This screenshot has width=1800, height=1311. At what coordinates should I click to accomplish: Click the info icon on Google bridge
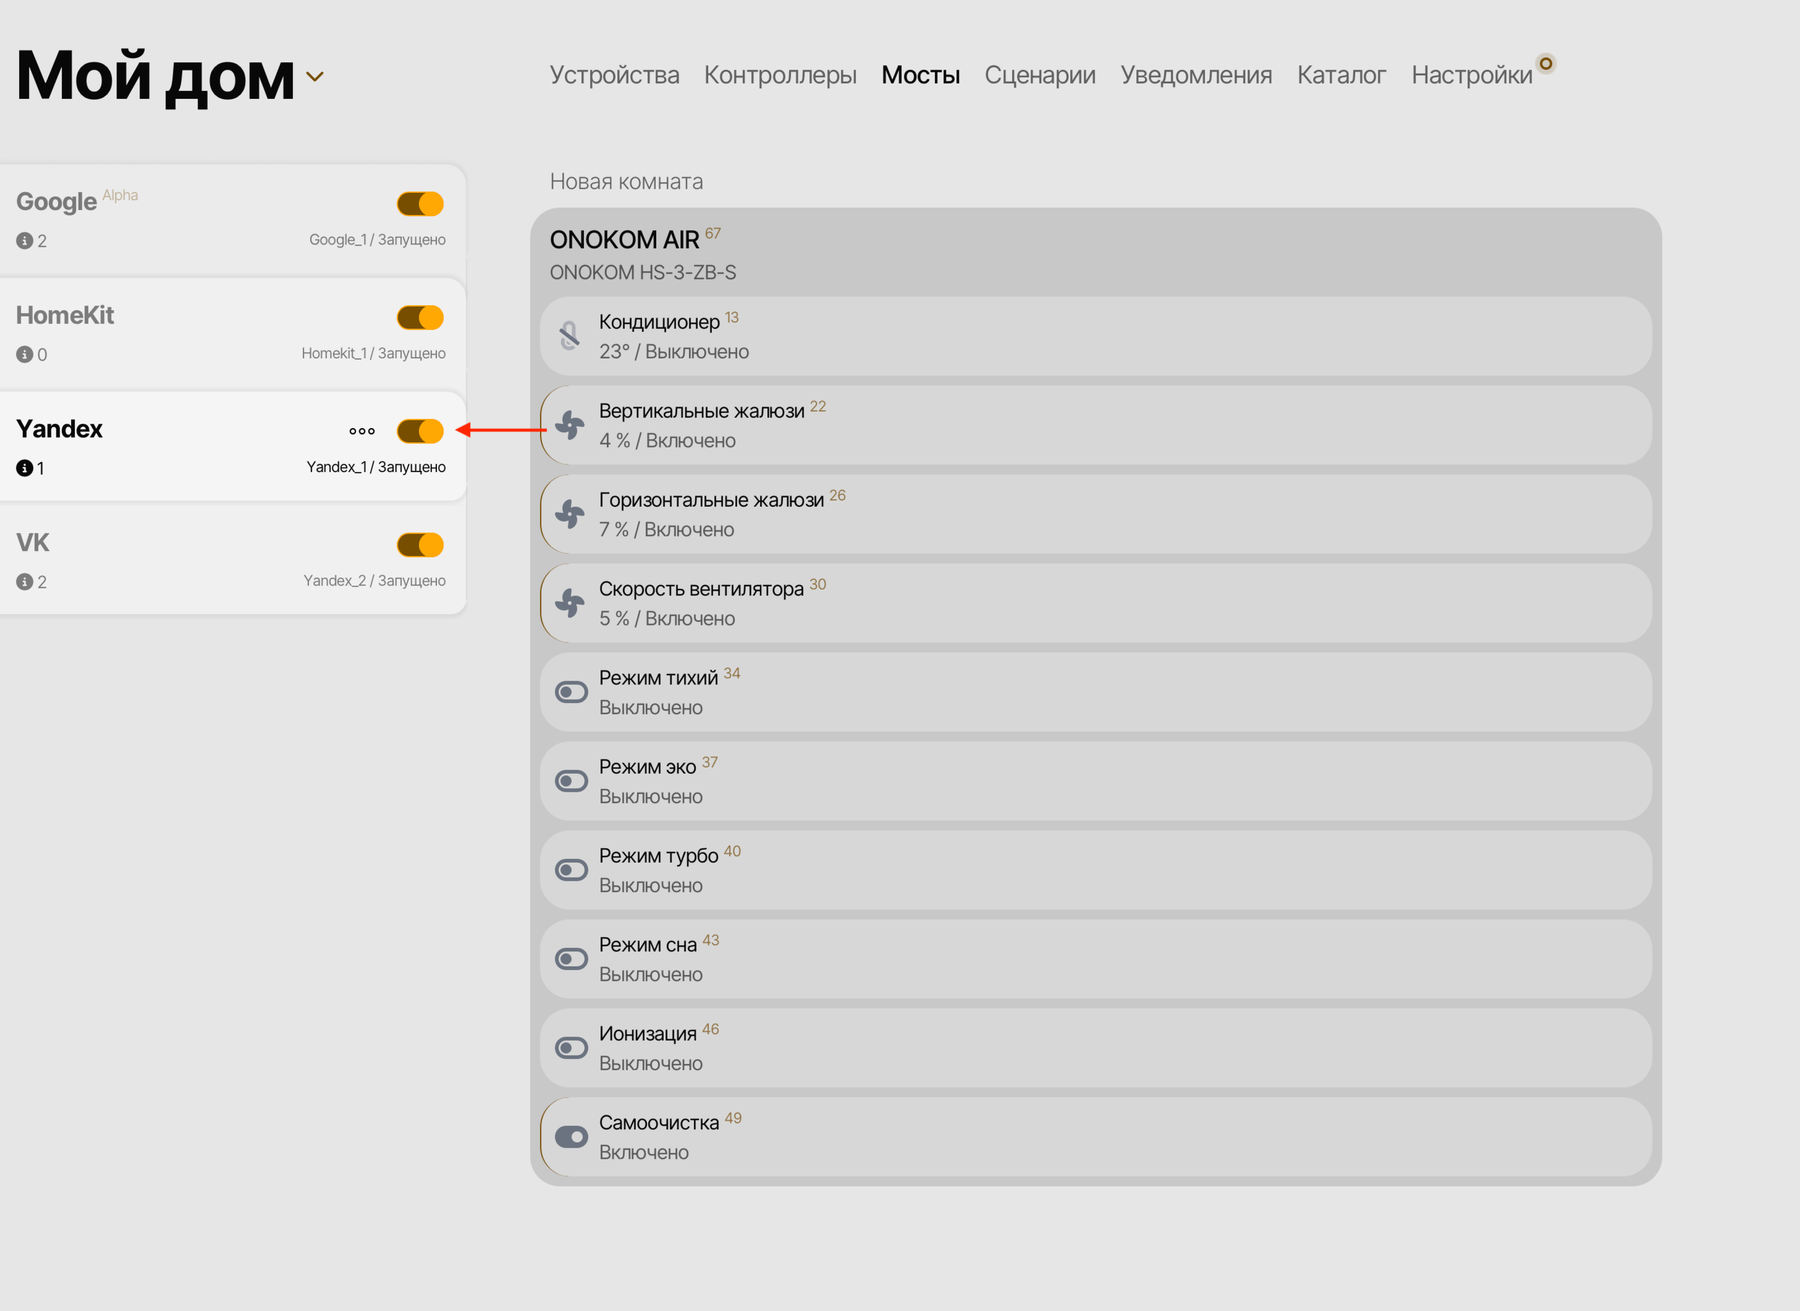25,241
